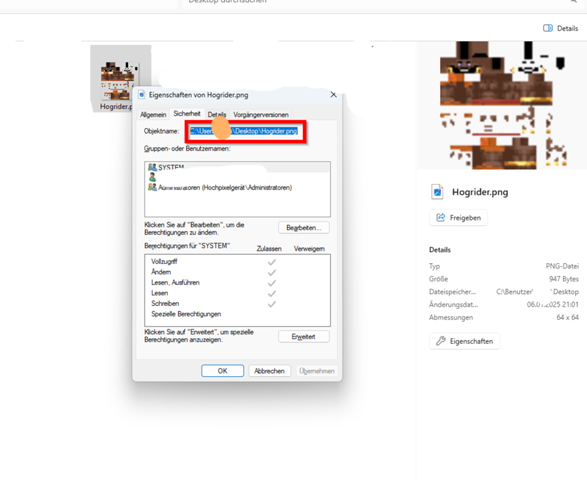Click the Hogrider.png file type icon
The height and width of the screenshot is (480, 587).
(437, 192)
